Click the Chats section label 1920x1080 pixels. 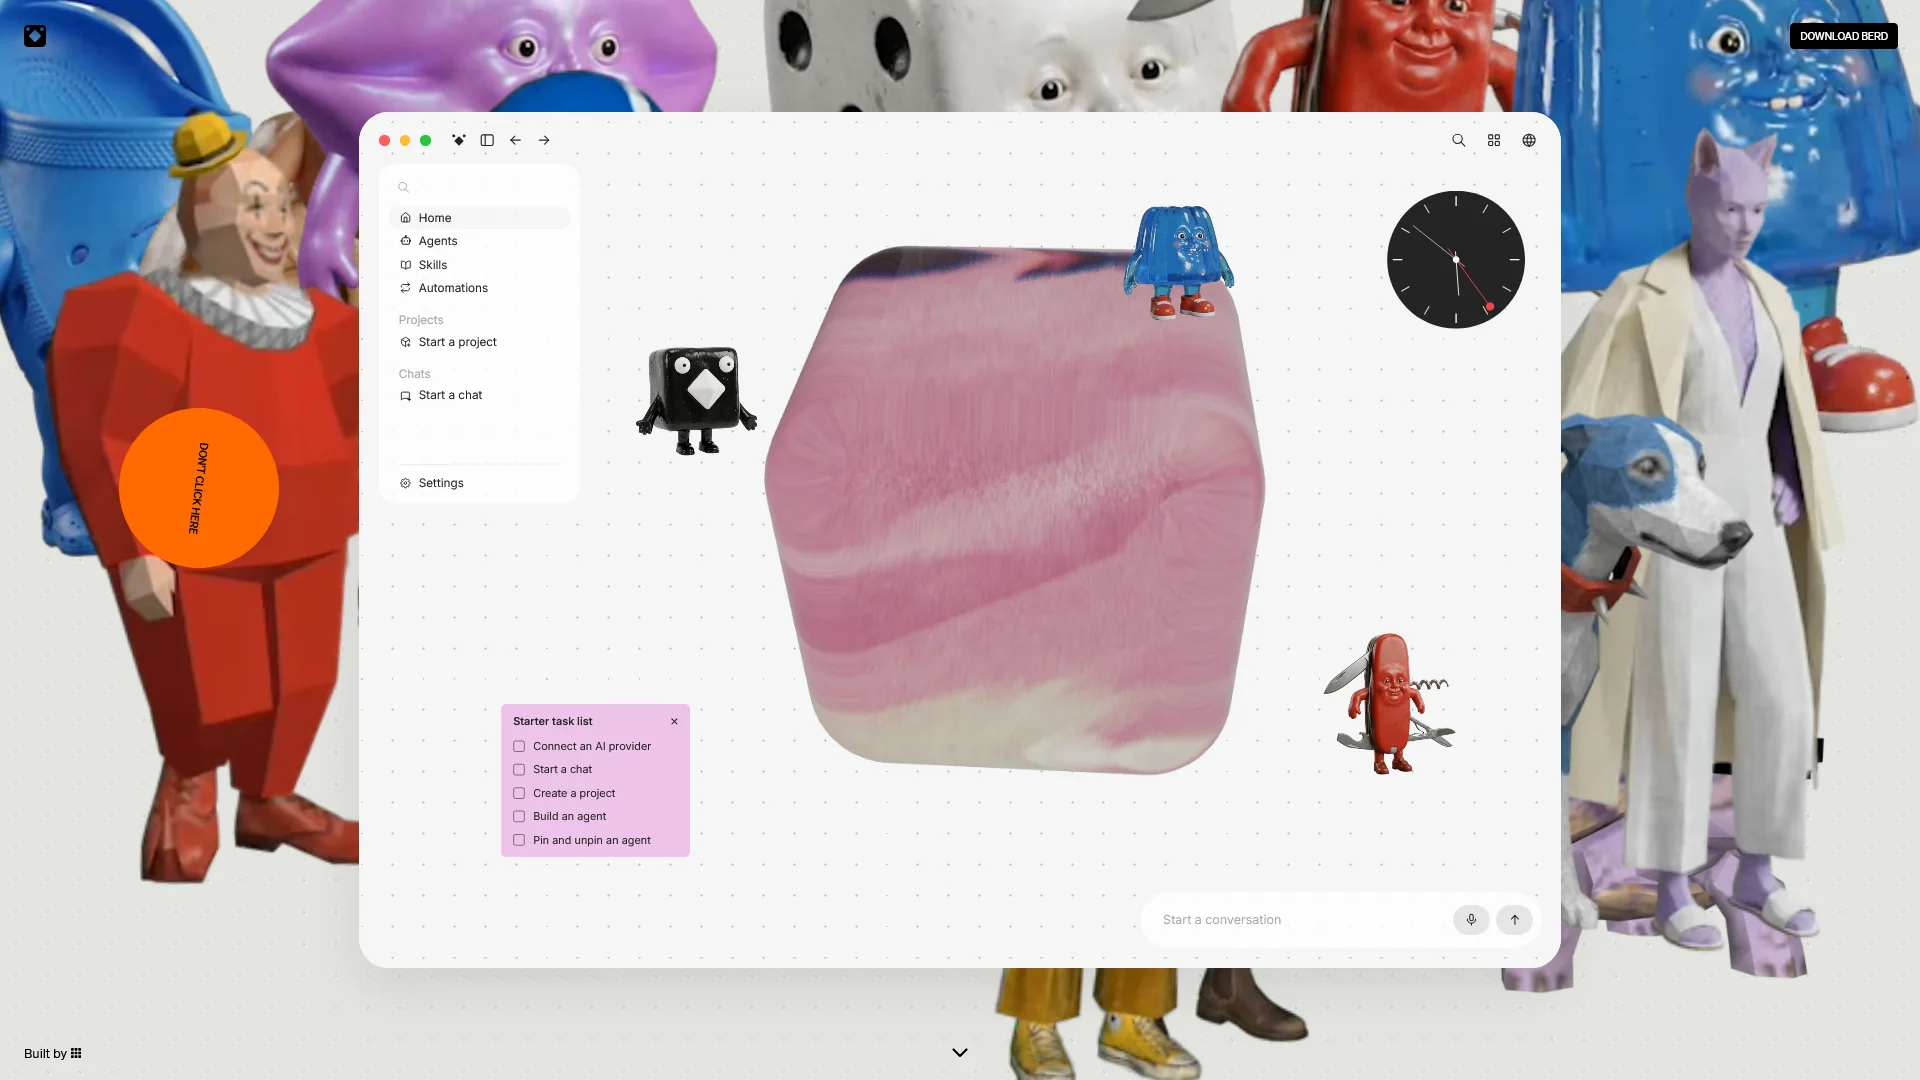pyautogui.click(x=414, y=374)
